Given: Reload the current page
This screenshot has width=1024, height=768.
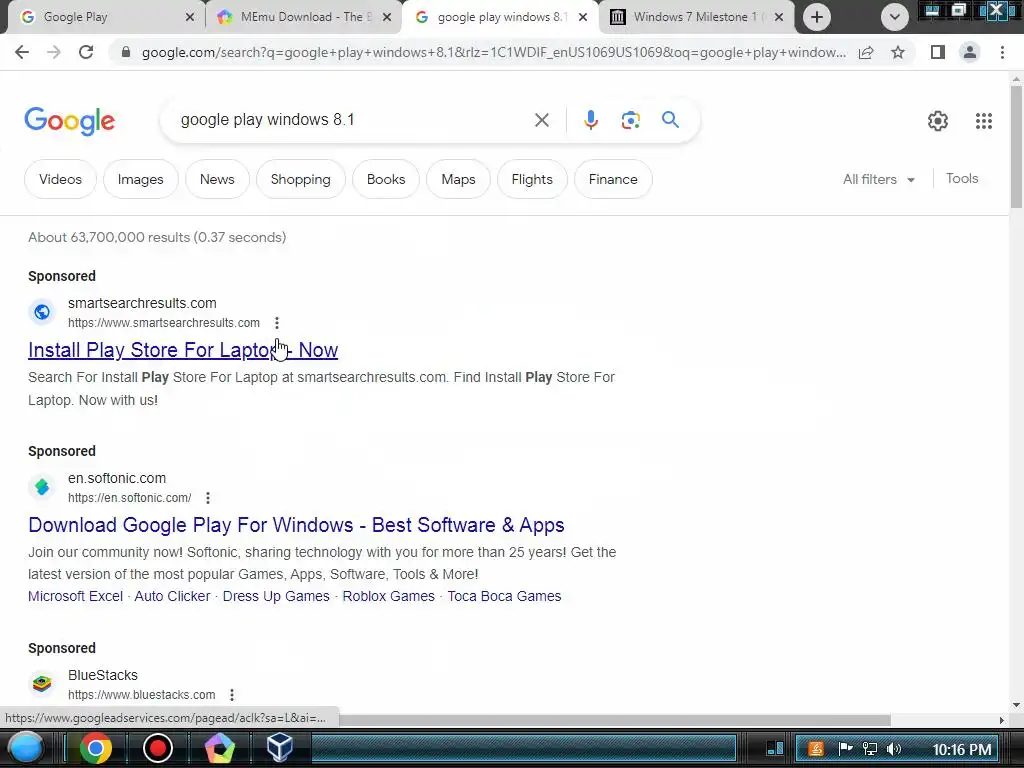Looking at the screenshot, I should tap(86, 52).
